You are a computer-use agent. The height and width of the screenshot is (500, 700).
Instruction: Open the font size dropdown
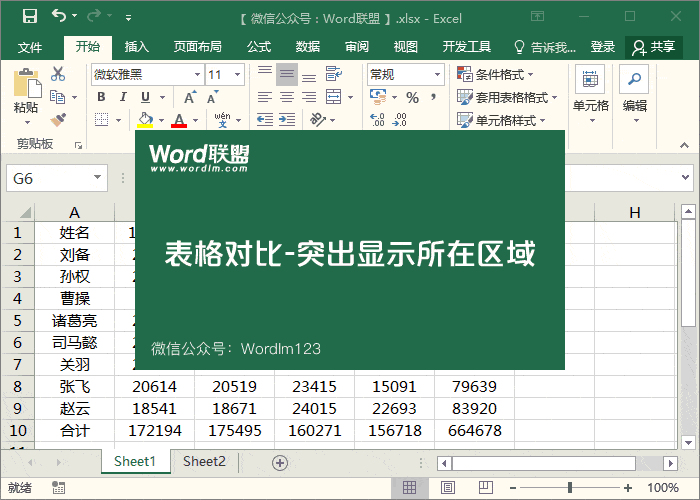(237, 75)
